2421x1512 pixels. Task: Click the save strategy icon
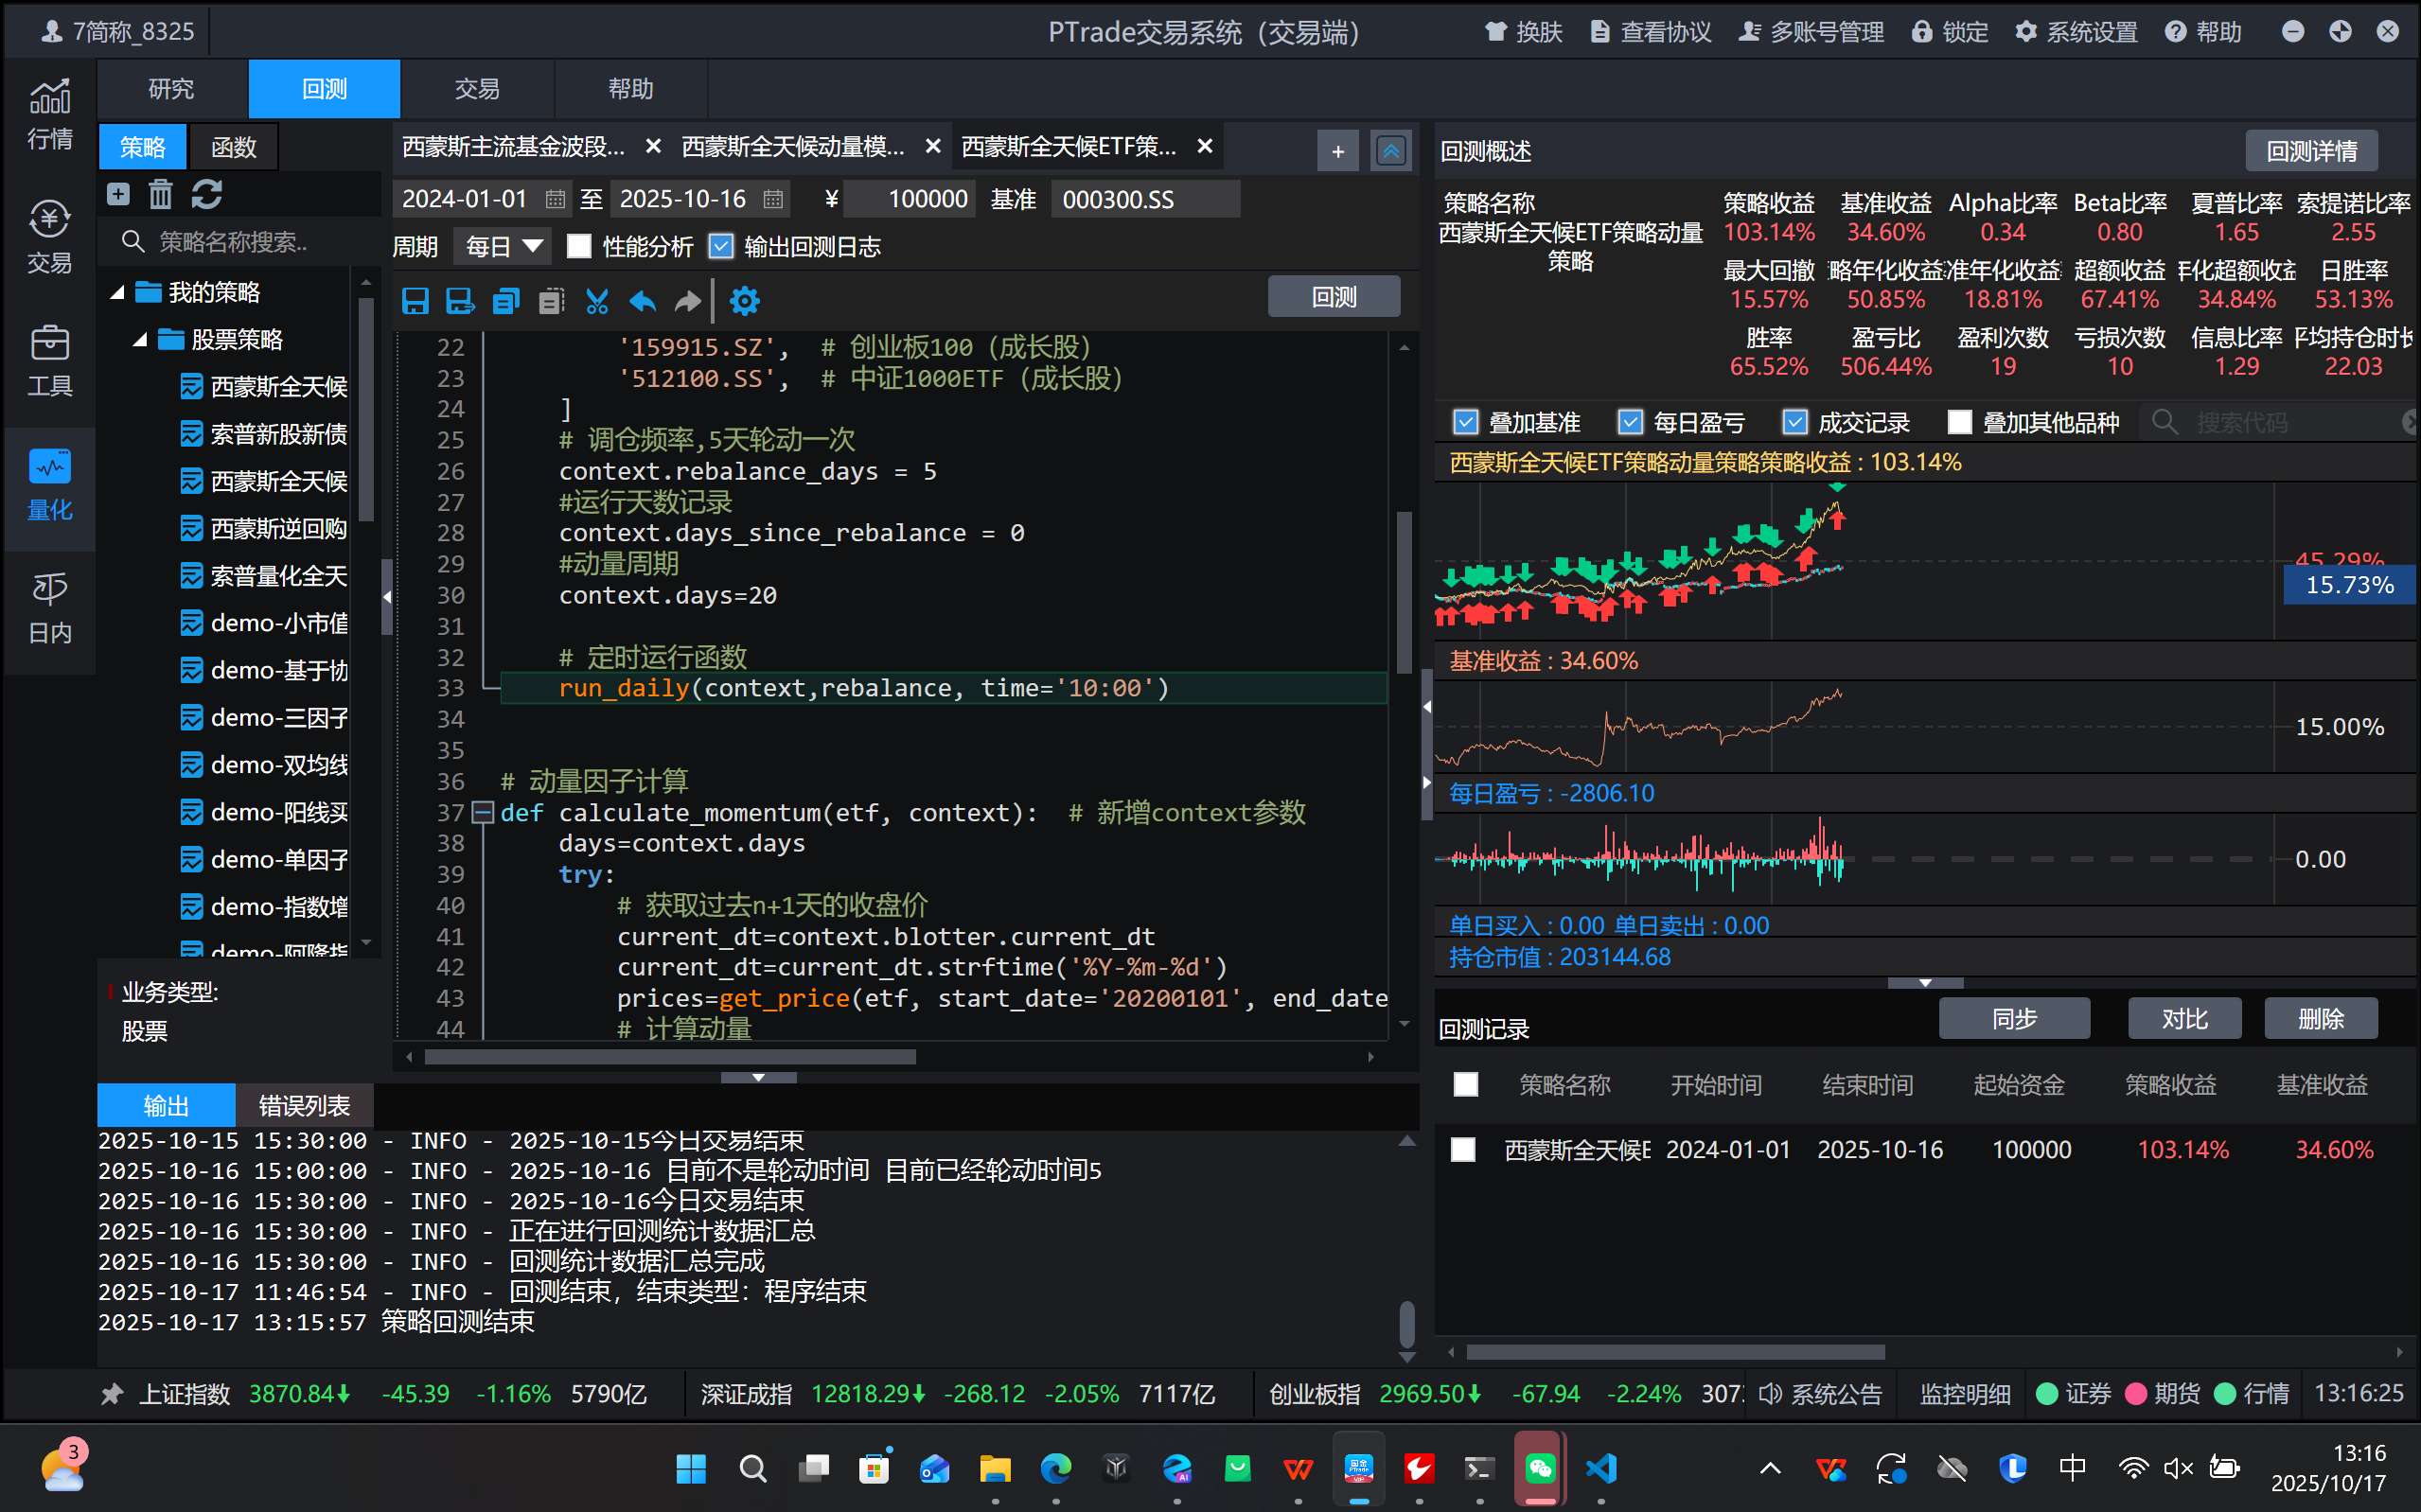(x=415, y=301)
